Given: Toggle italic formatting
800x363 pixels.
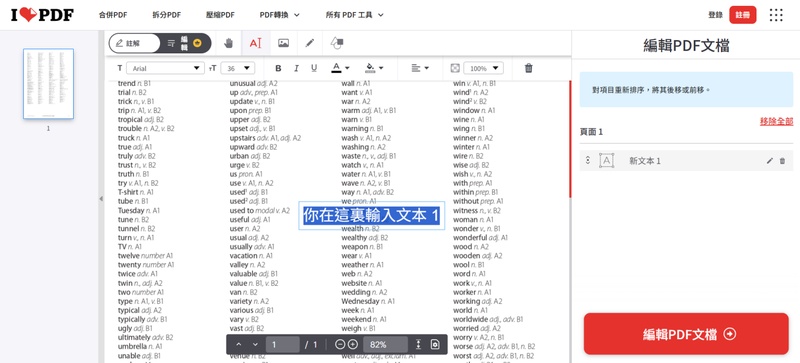Looking at the screenshot, I should coord(296,68).
